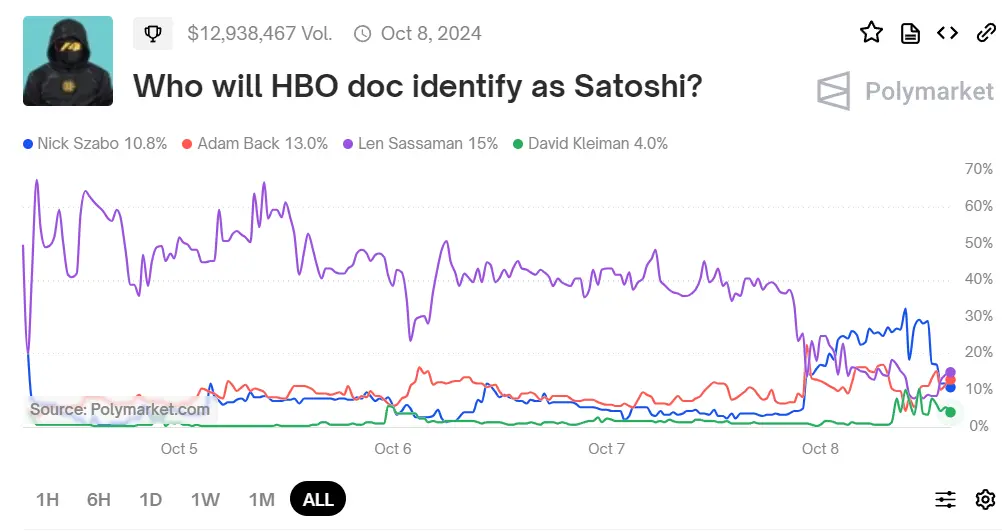This screenshot has width=1002, height=531.
Task: Click the clock icon beside date
Action: pos(362,34)
